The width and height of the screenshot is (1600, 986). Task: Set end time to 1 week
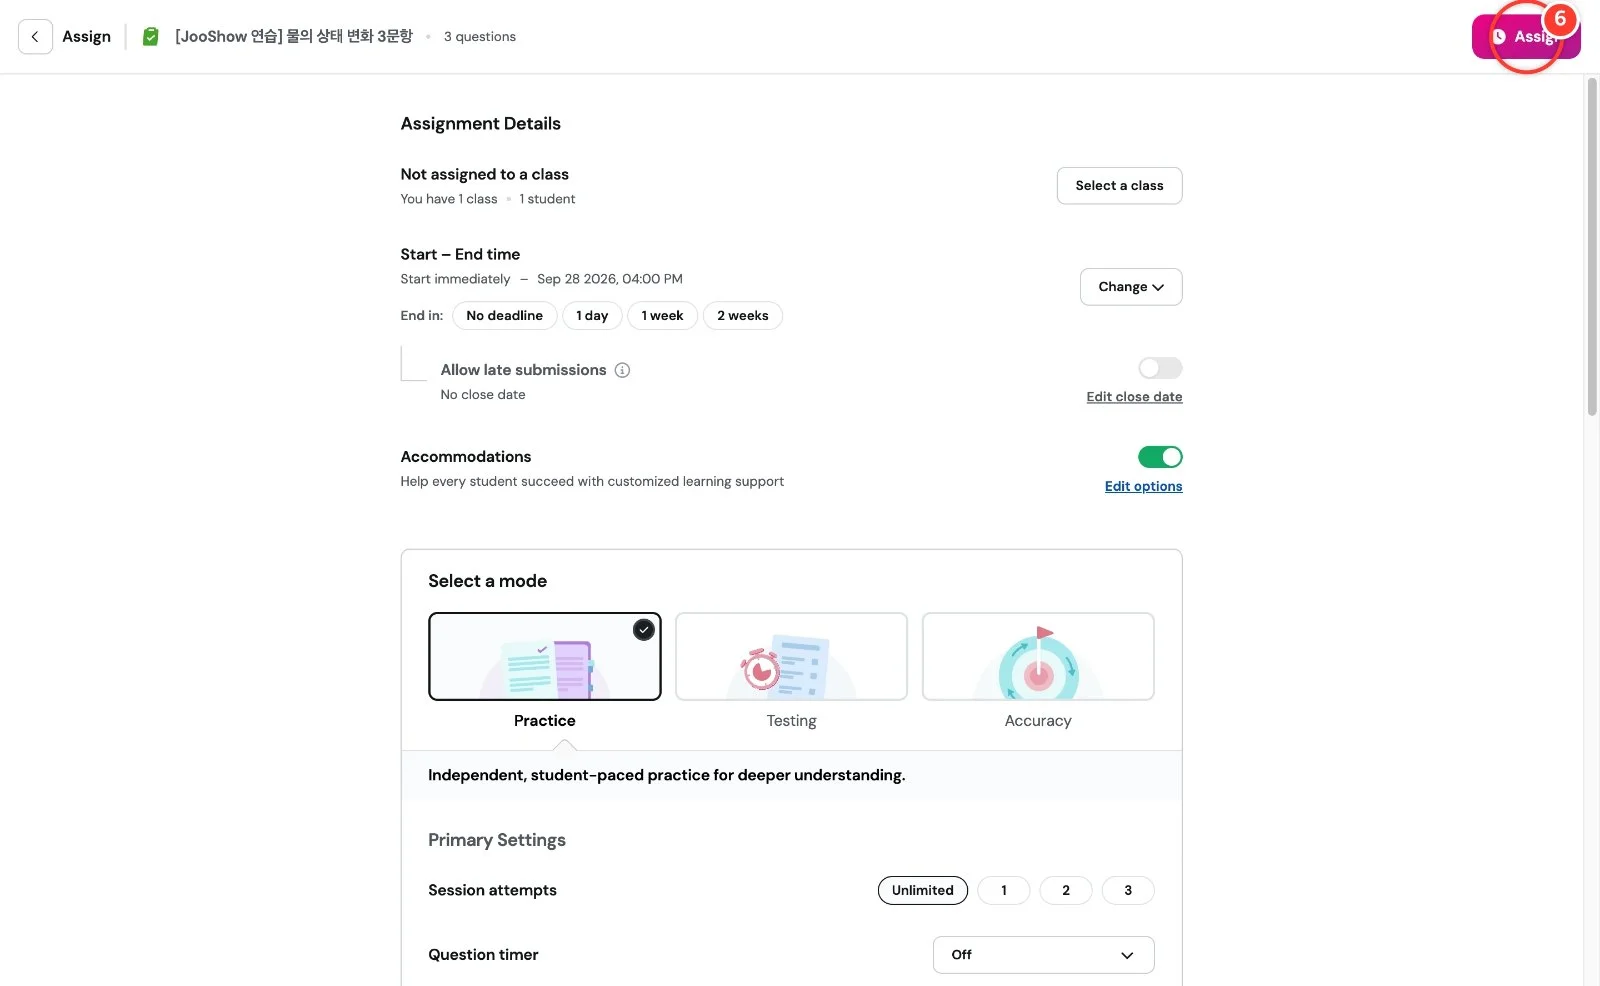tap(662, 316)
